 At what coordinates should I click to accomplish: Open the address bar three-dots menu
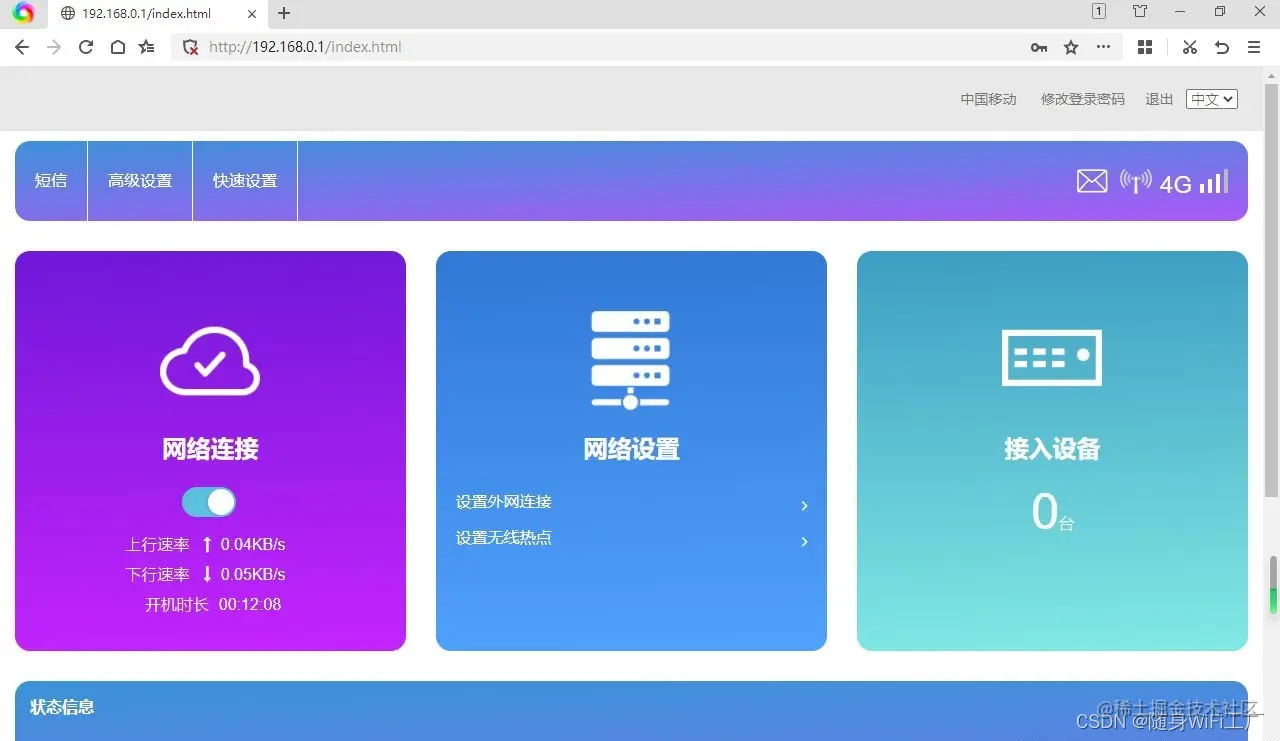tap(1103, 47)
